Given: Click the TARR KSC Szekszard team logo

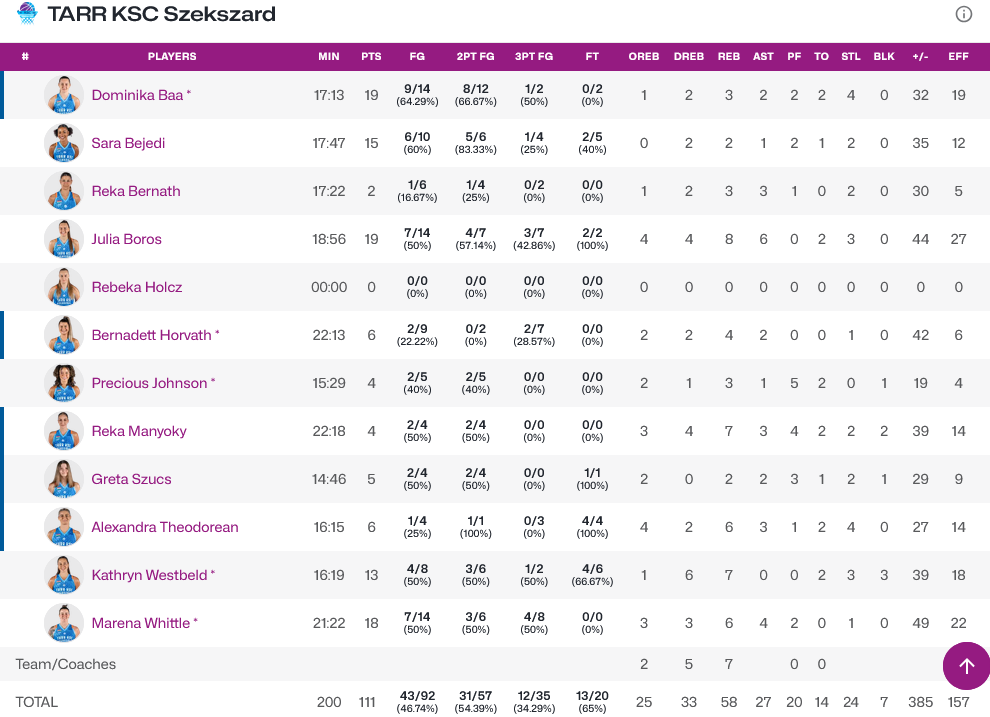Looking at the screenshot, I should (x=28, y=14).
